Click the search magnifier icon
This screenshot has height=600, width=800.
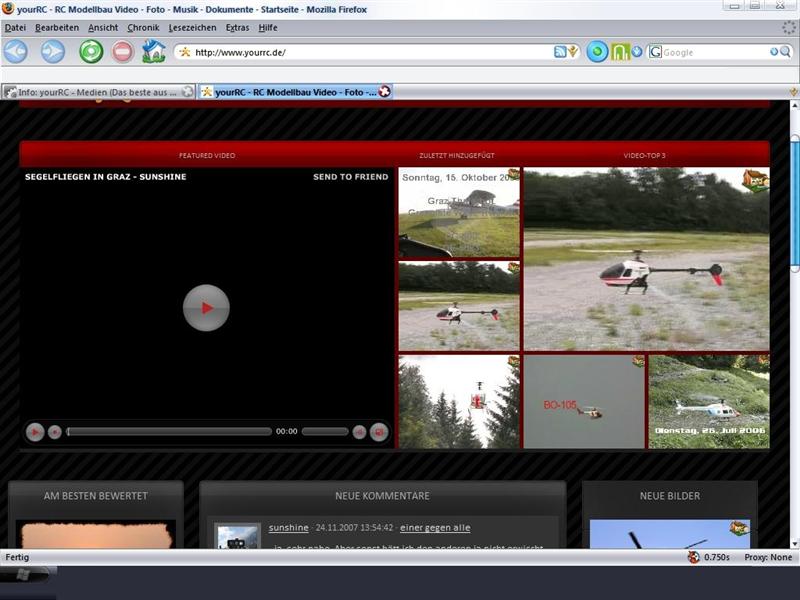pos(775,52)
